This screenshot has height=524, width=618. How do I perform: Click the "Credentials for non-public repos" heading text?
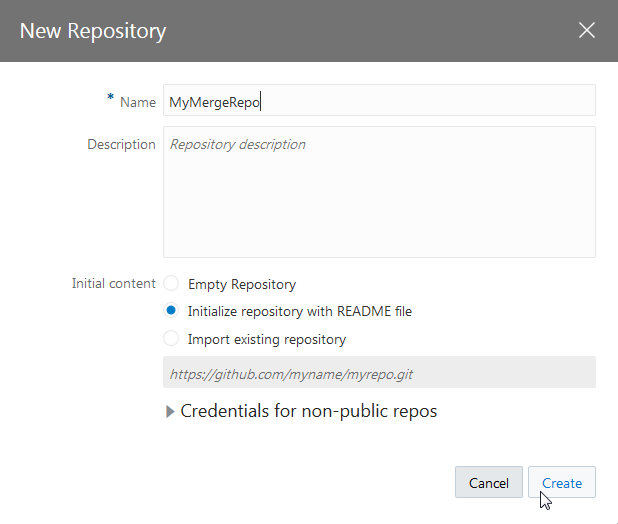point(308,411)
